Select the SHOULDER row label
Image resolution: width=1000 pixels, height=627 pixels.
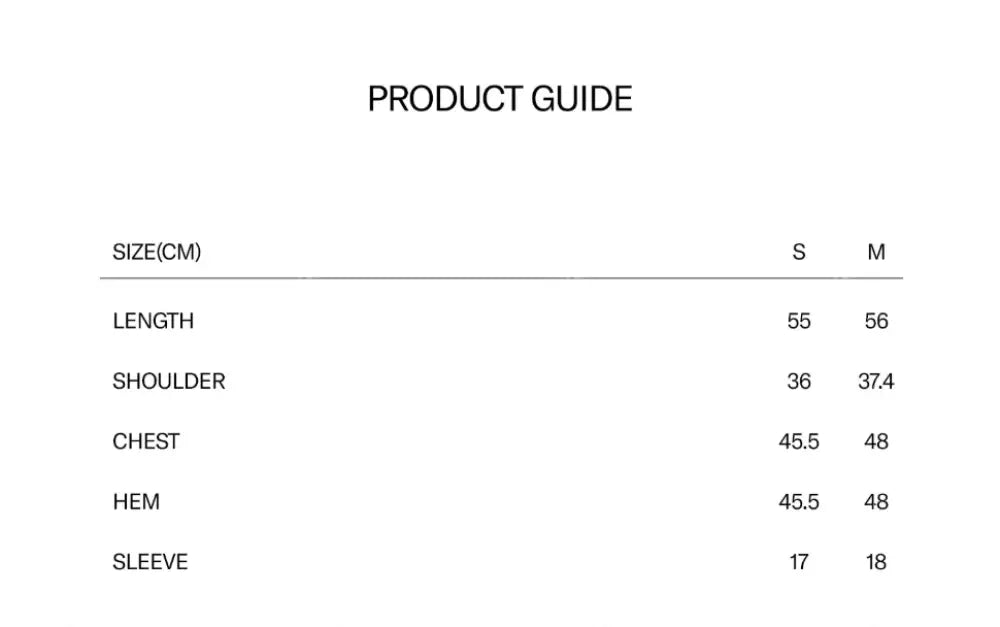(169, 381)
